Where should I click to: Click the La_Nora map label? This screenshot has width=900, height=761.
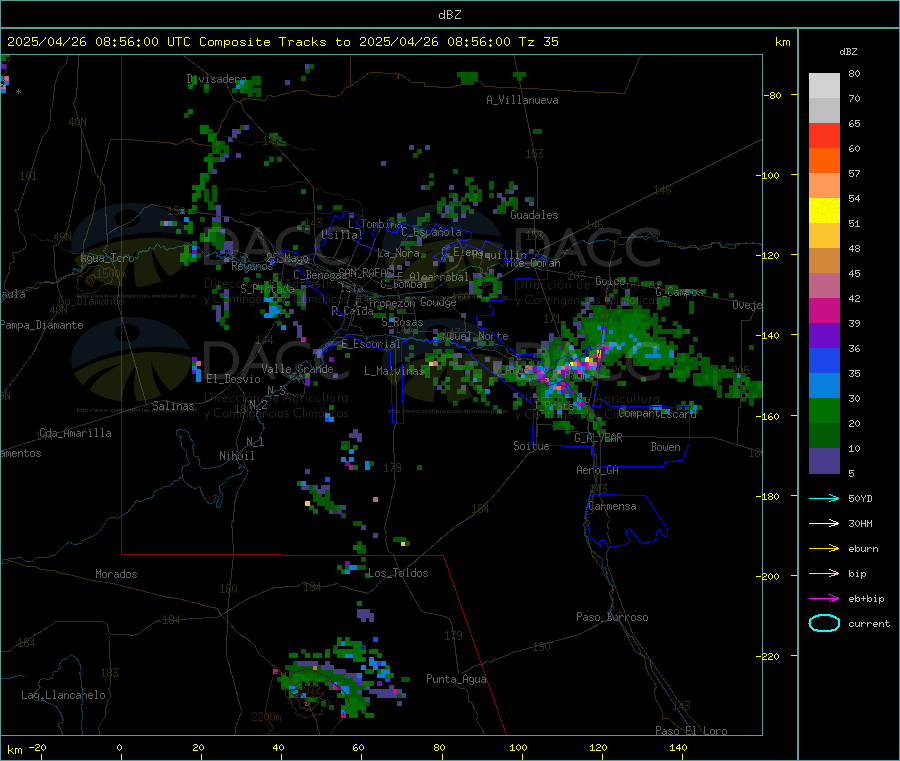398,253
